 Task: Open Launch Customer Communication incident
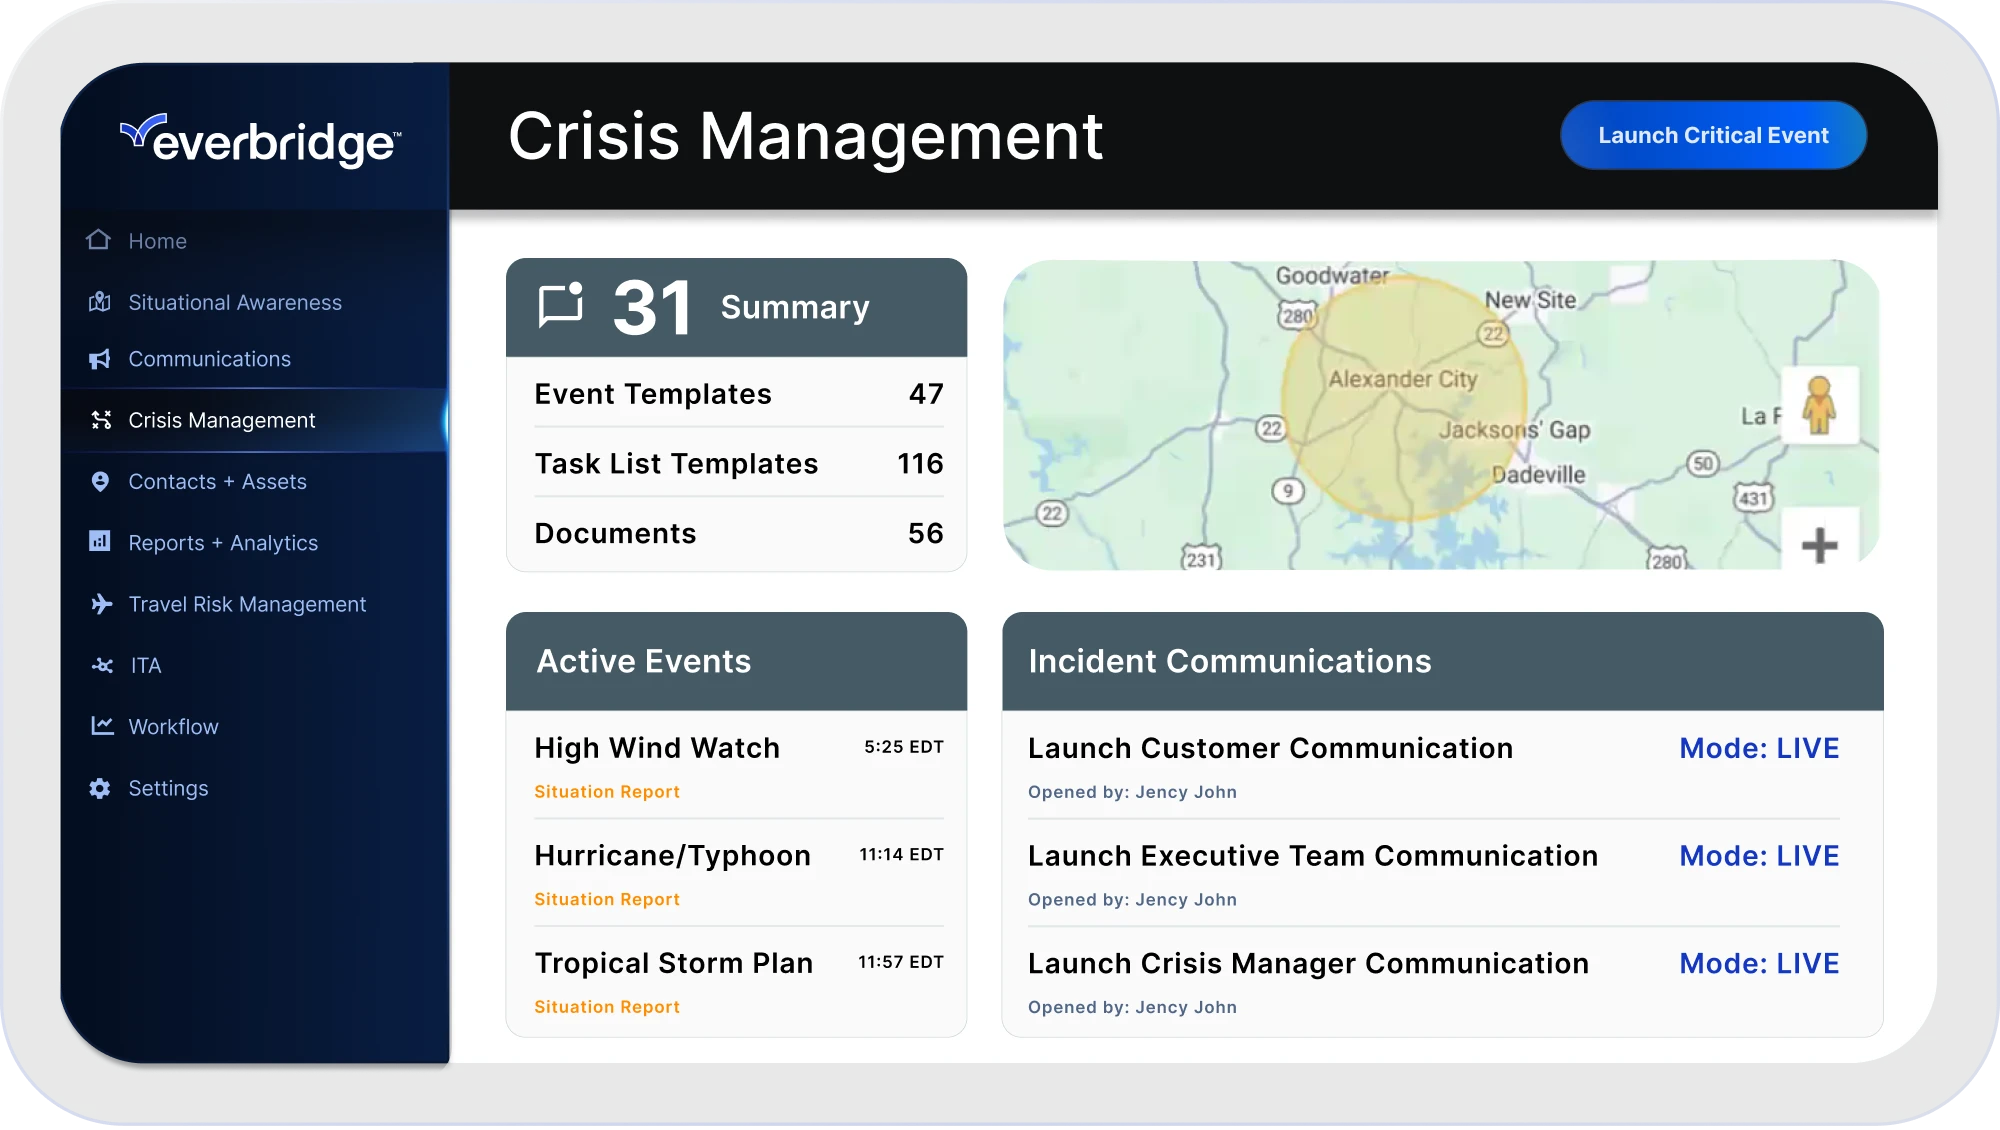pos(1270,748)
